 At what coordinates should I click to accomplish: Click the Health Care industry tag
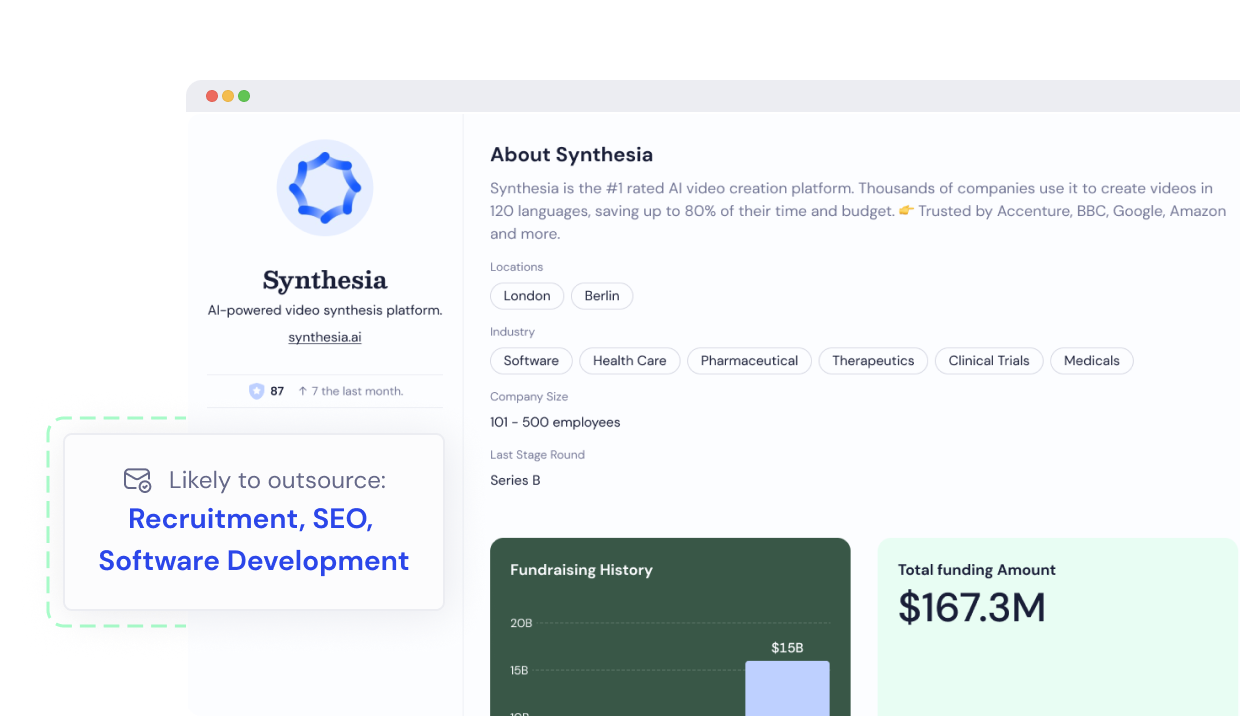tap(629, 361)
